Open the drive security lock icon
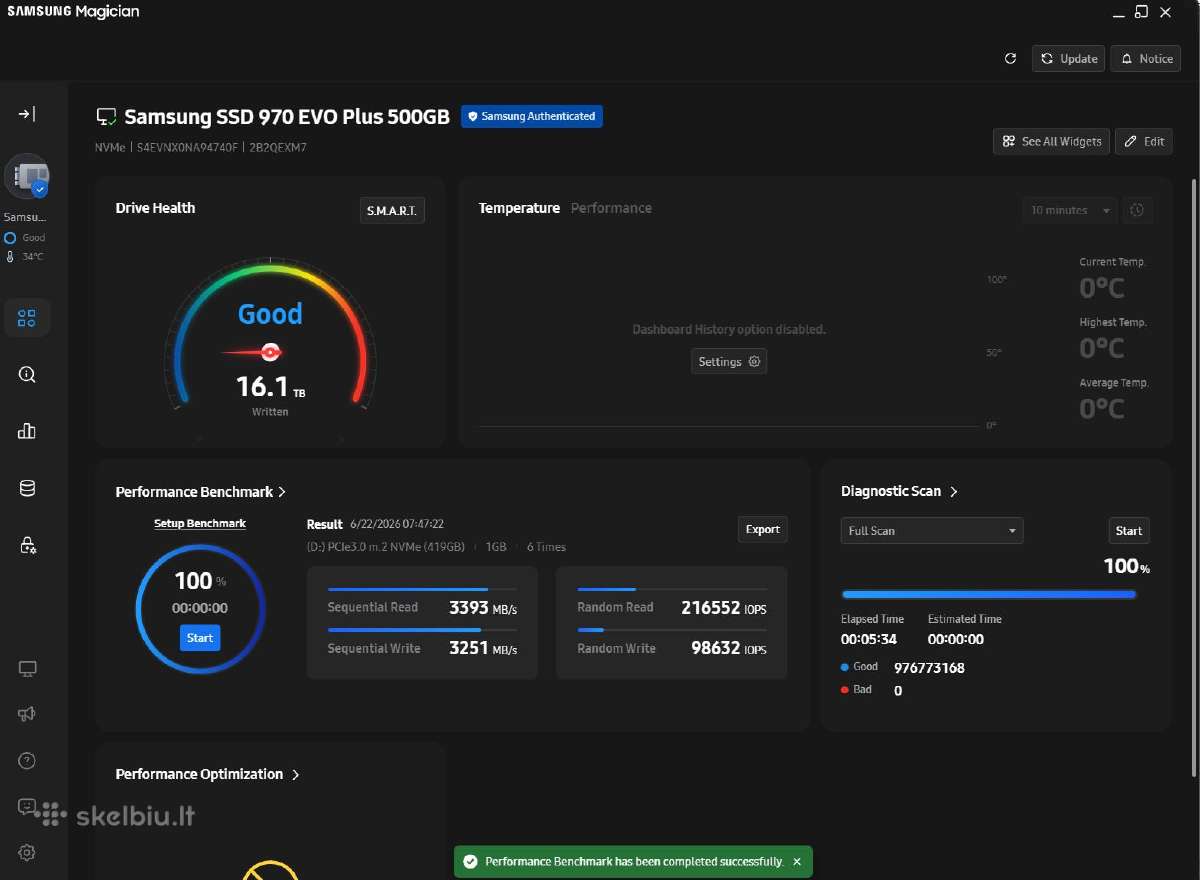The height and width of the screenshot is (880, 1200). coord(27,545)
